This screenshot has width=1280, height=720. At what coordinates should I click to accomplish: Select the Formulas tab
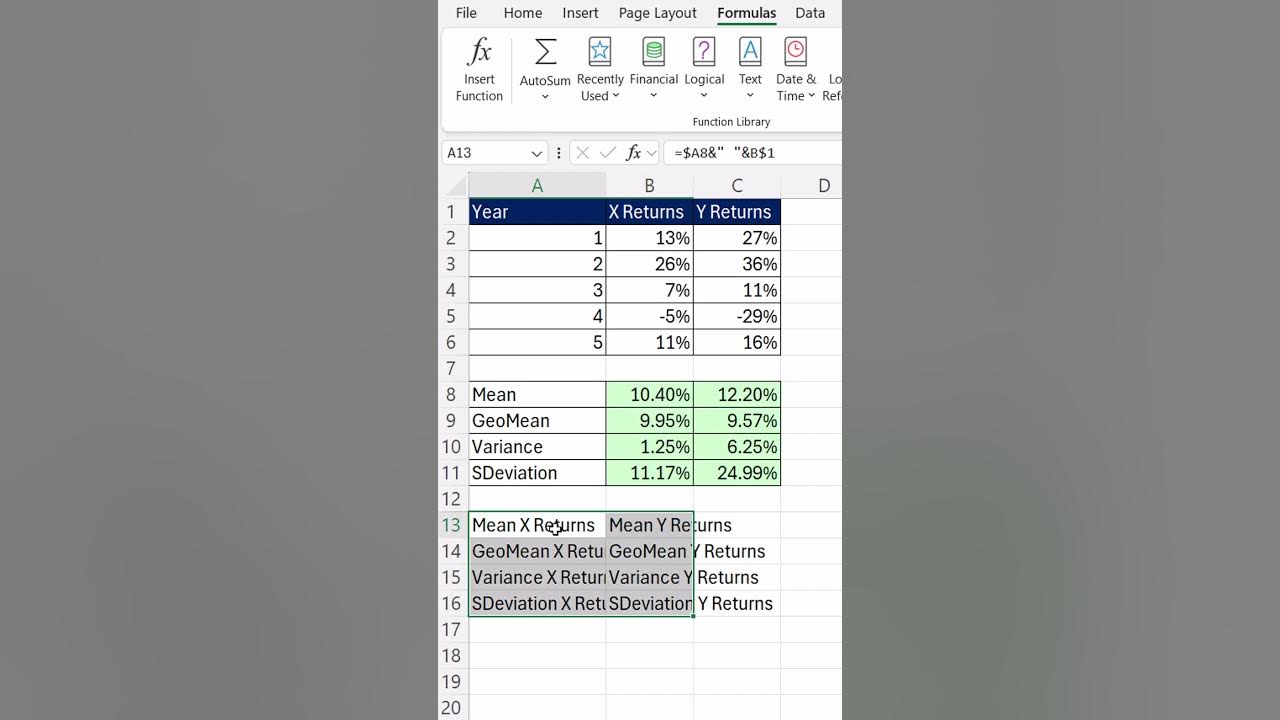tap(746, 13)
